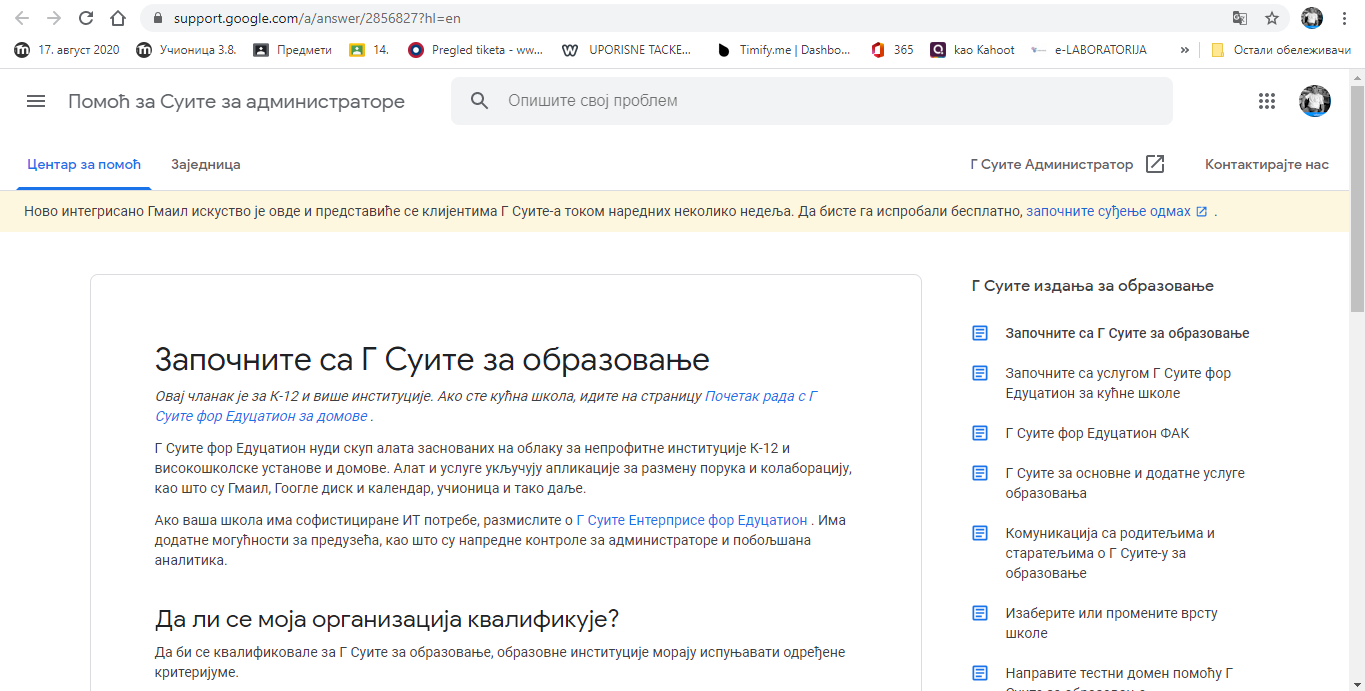Click the Google account avatar in page header
This screenshot has height=691, width=1365.
click(x=1314, y=101)
